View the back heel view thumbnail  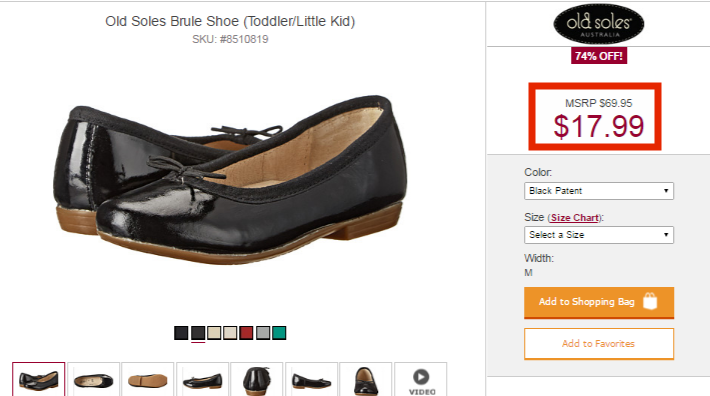257,380
